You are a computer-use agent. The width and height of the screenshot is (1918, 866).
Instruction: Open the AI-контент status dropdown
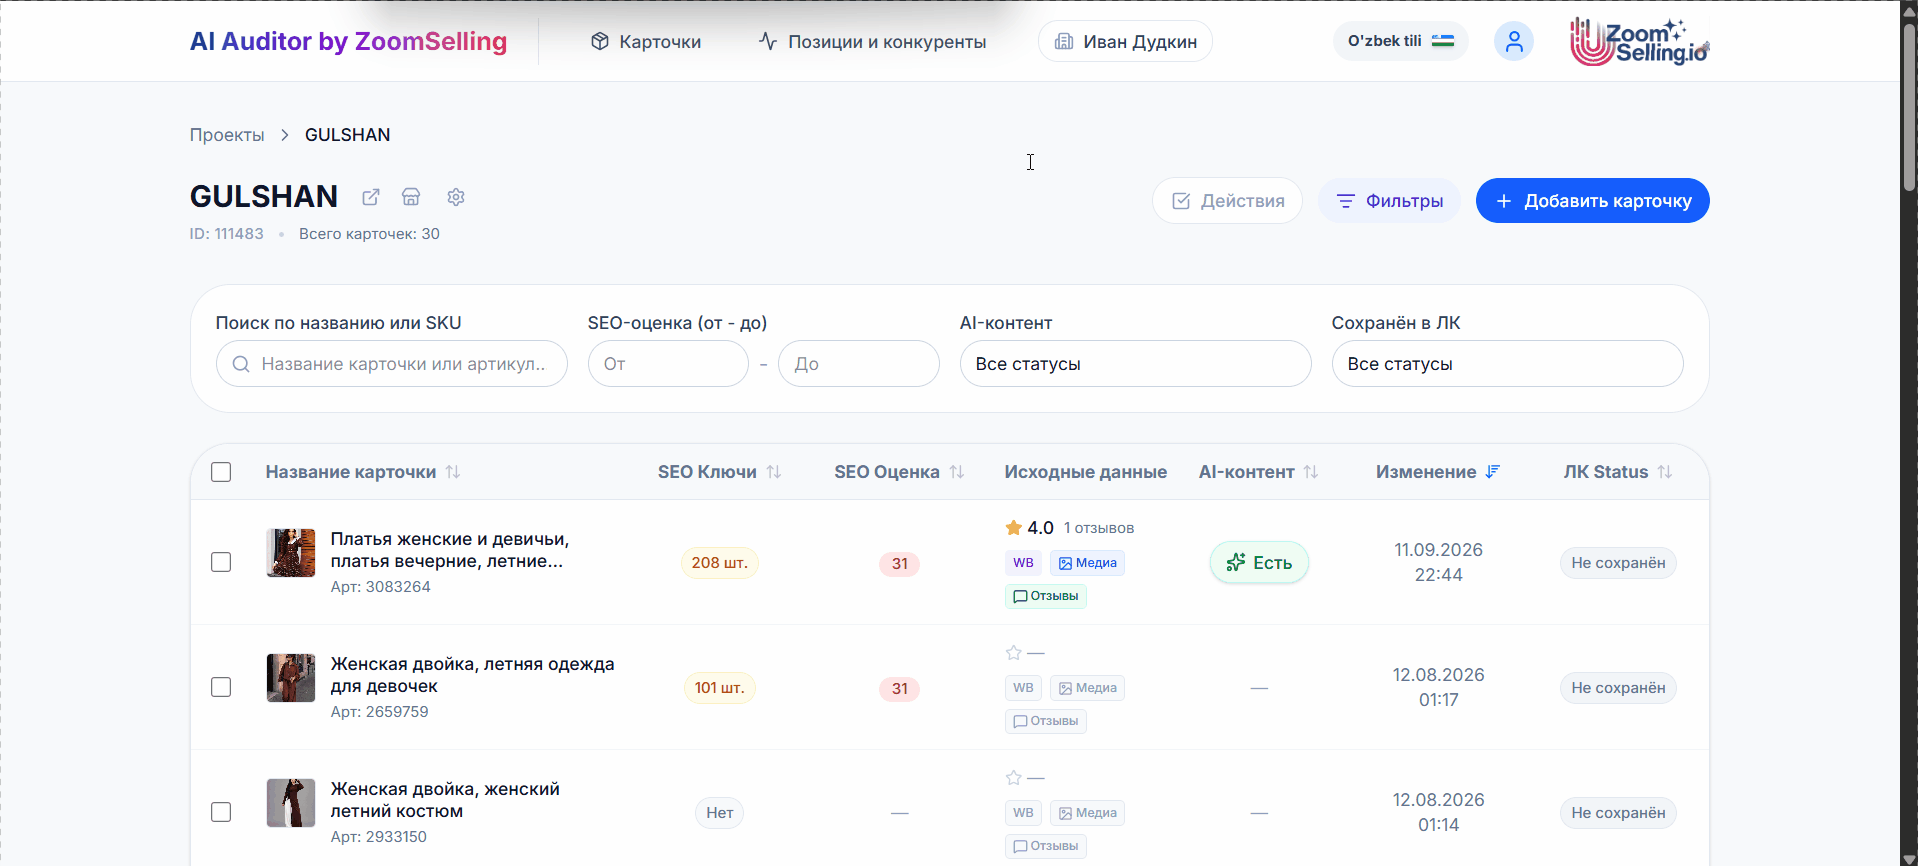tap(1135, 364)
